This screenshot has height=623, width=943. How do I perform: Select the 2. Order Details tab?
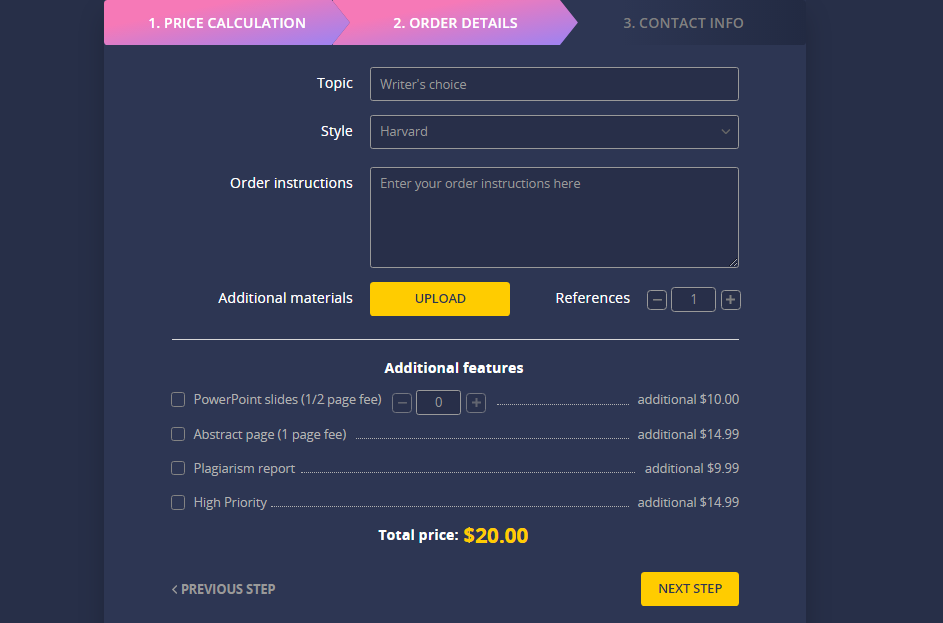point(455,23)
